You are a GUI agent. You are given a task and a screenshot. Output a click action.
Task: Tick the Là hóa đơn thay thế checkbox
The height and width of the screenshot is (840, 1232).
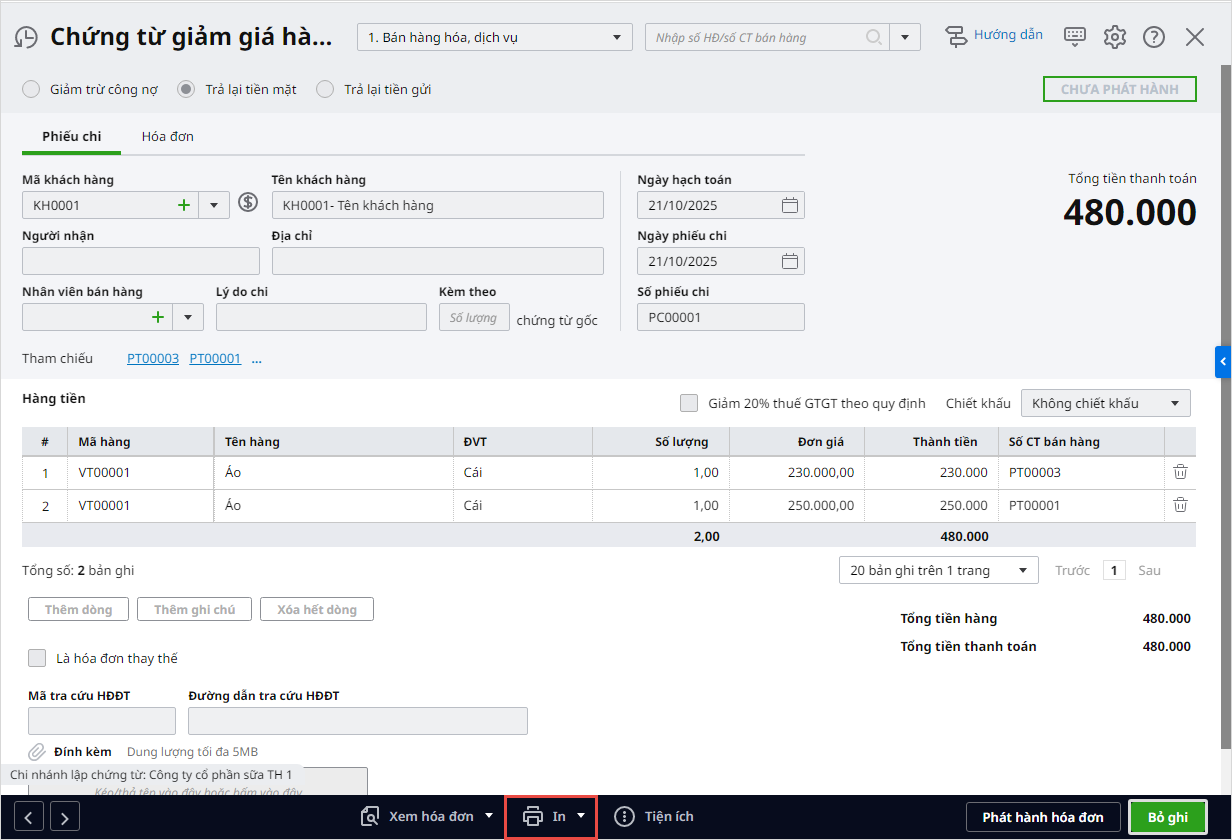(x=37, y=658)
